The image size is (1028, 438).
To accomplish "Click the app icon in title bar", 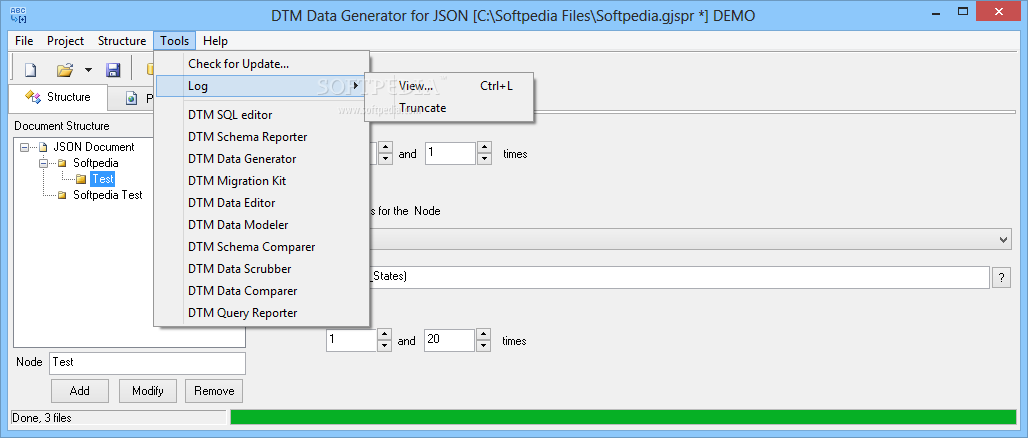I will [x=18, y=14].
